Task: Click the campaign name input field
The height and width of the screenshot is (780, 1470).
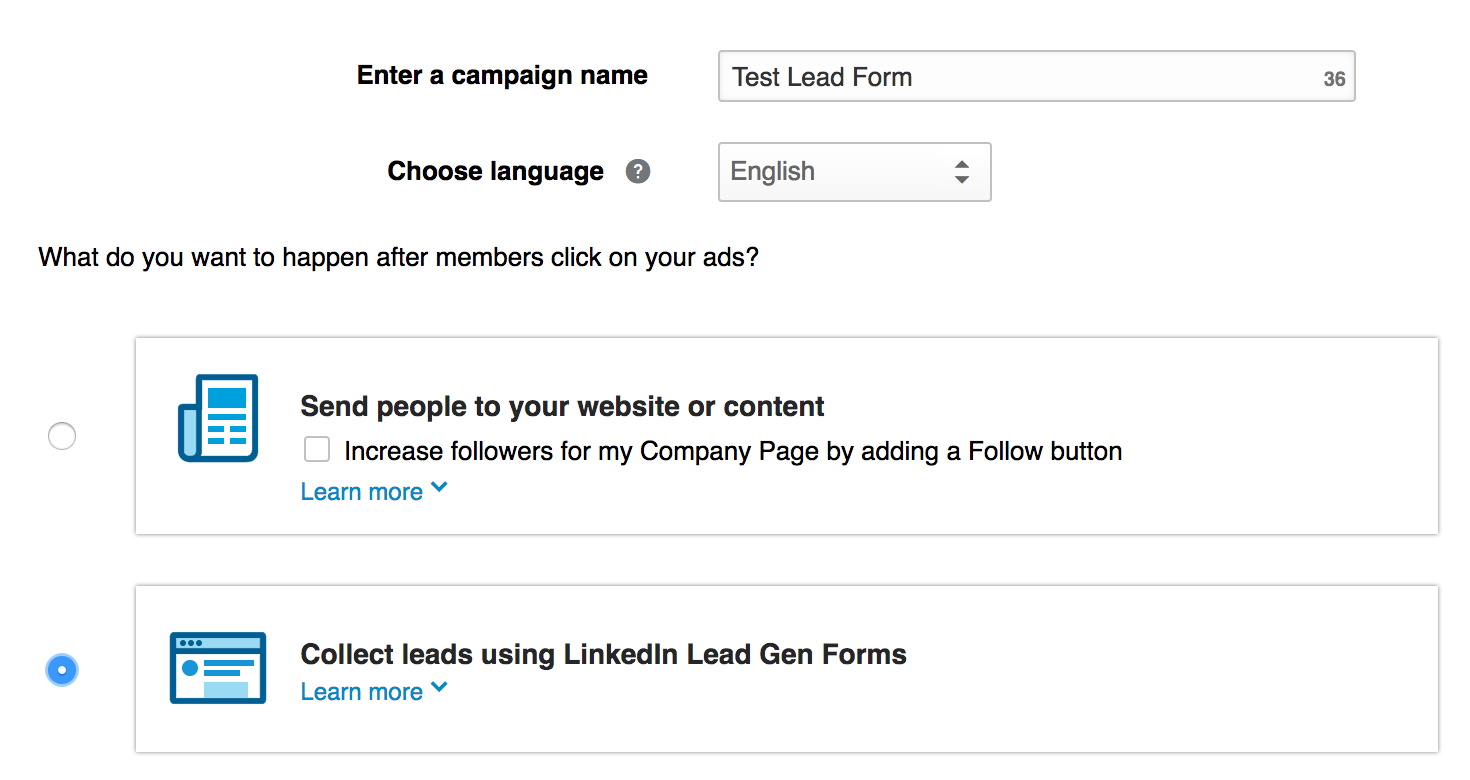Action: pos(1000,76)
